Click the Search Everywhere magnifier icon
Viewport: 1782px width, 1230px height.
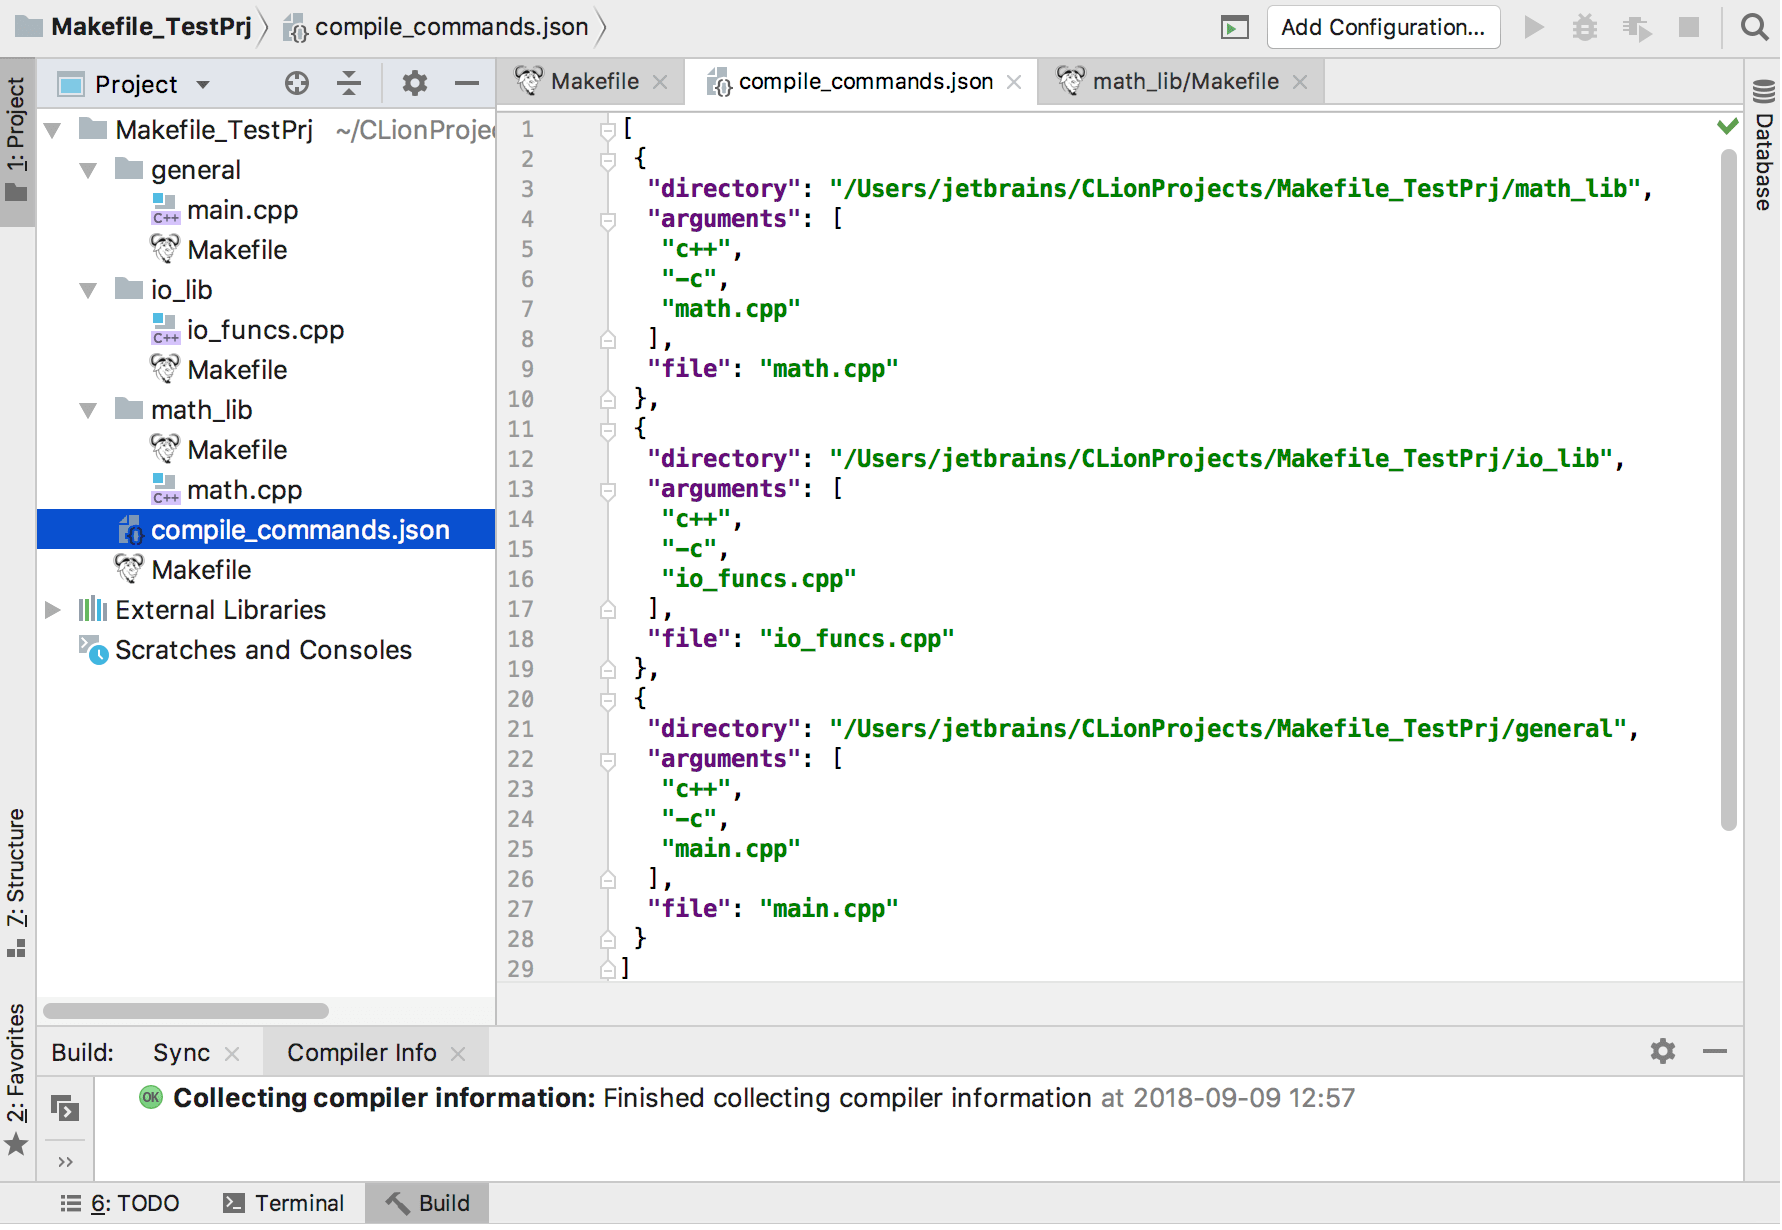coord(1754,27)
